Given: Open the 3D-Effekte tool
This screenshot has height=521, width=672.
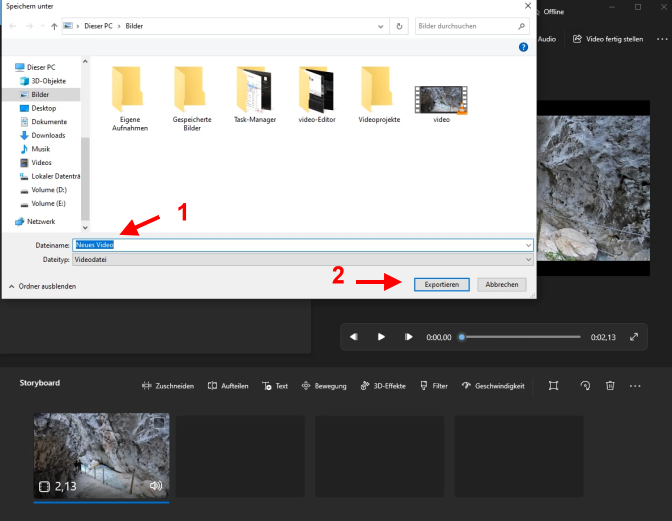Looking at the screenshot, I should pos(383,386).
